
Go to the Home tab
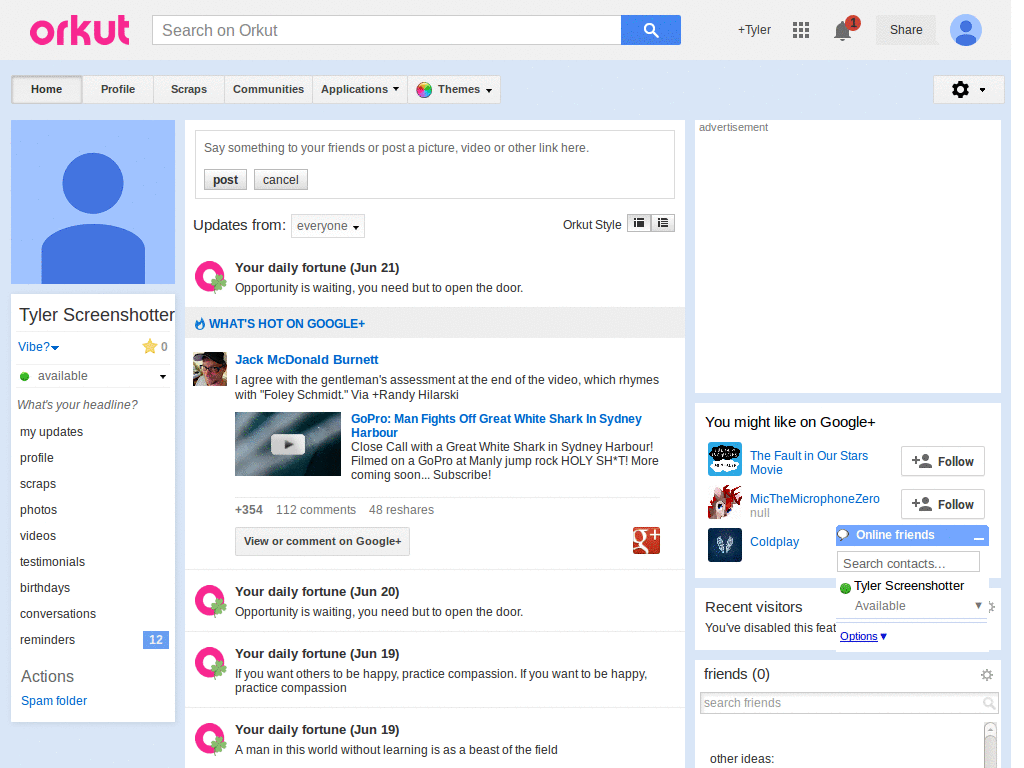(x=46, y=89)
